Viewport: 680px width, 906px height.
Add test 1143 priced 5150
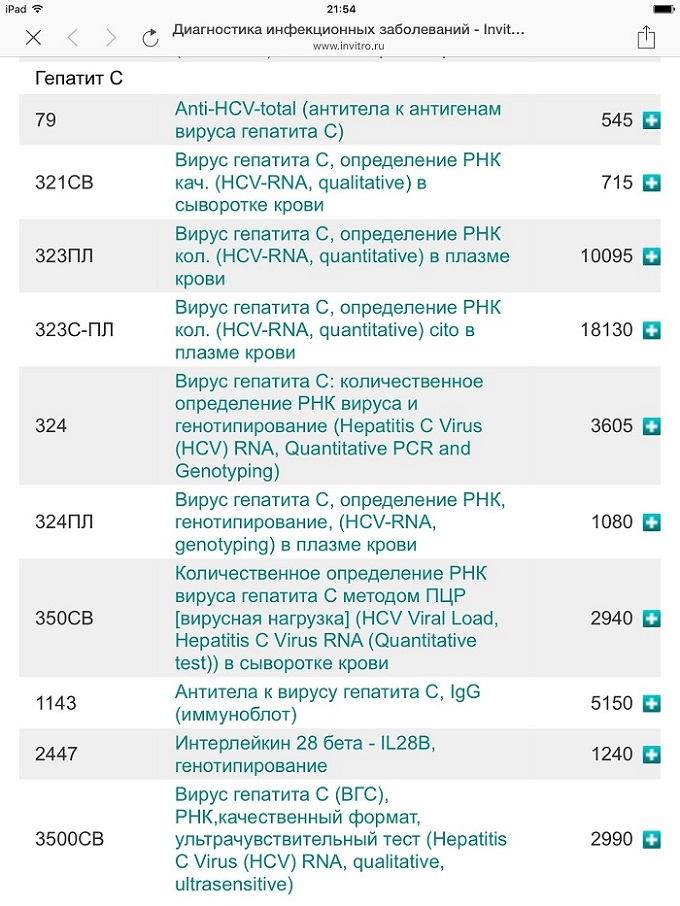pos(652,703)
